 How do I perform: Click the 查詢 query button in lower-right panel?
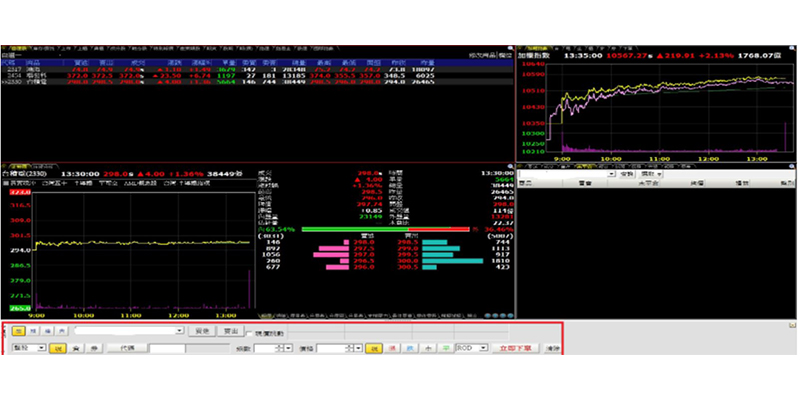[x=627, y=174]
